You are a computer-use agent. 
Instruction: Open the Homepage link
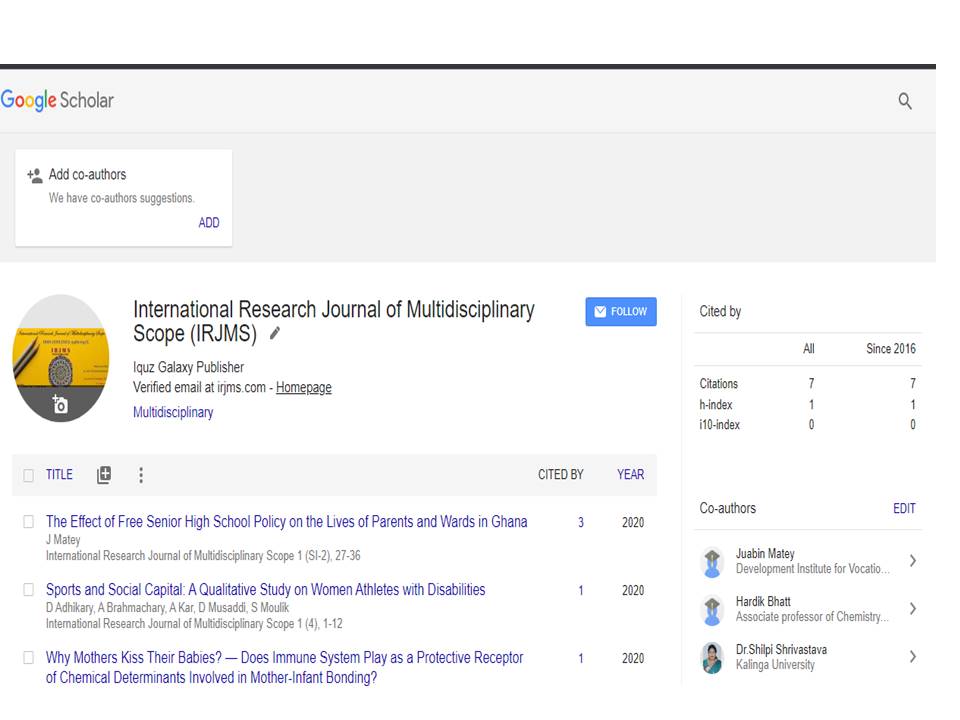(x=303, y=388)
